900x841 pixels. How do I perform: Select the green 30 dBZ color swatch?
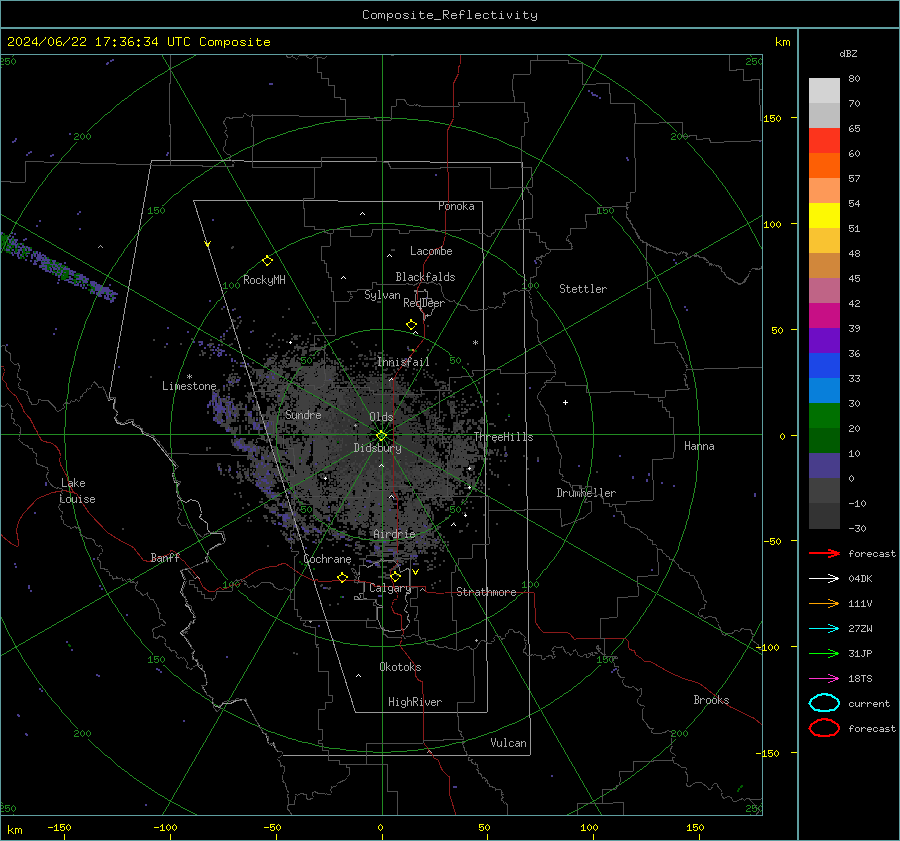pyautogui.click(x=824, y=415)
